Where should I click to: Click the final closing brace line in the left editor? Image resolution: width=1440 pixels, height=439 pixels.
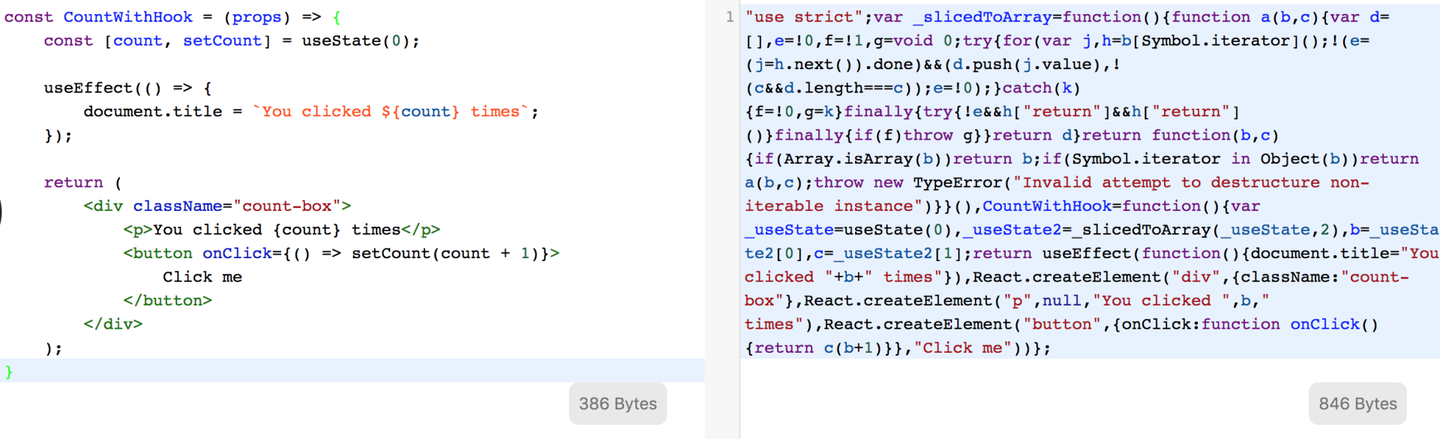pyautogui.click(x=352, y=370)
